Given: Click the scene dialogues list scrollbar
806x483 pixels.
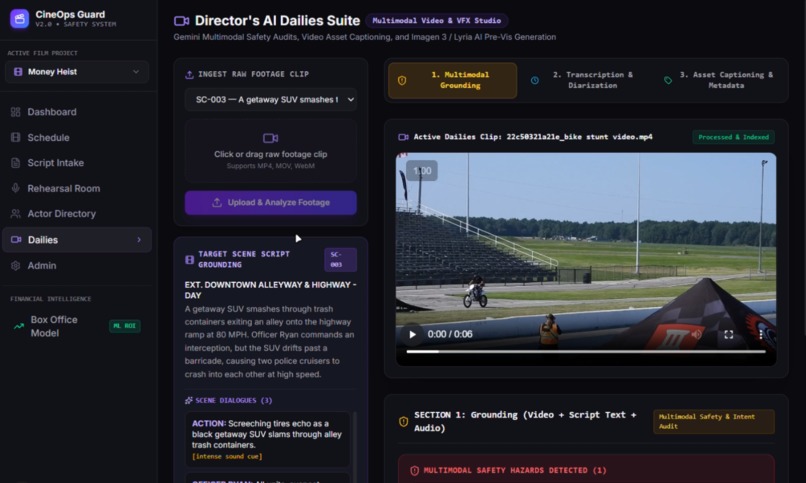Looking at the screenshot, I should 354,446.
